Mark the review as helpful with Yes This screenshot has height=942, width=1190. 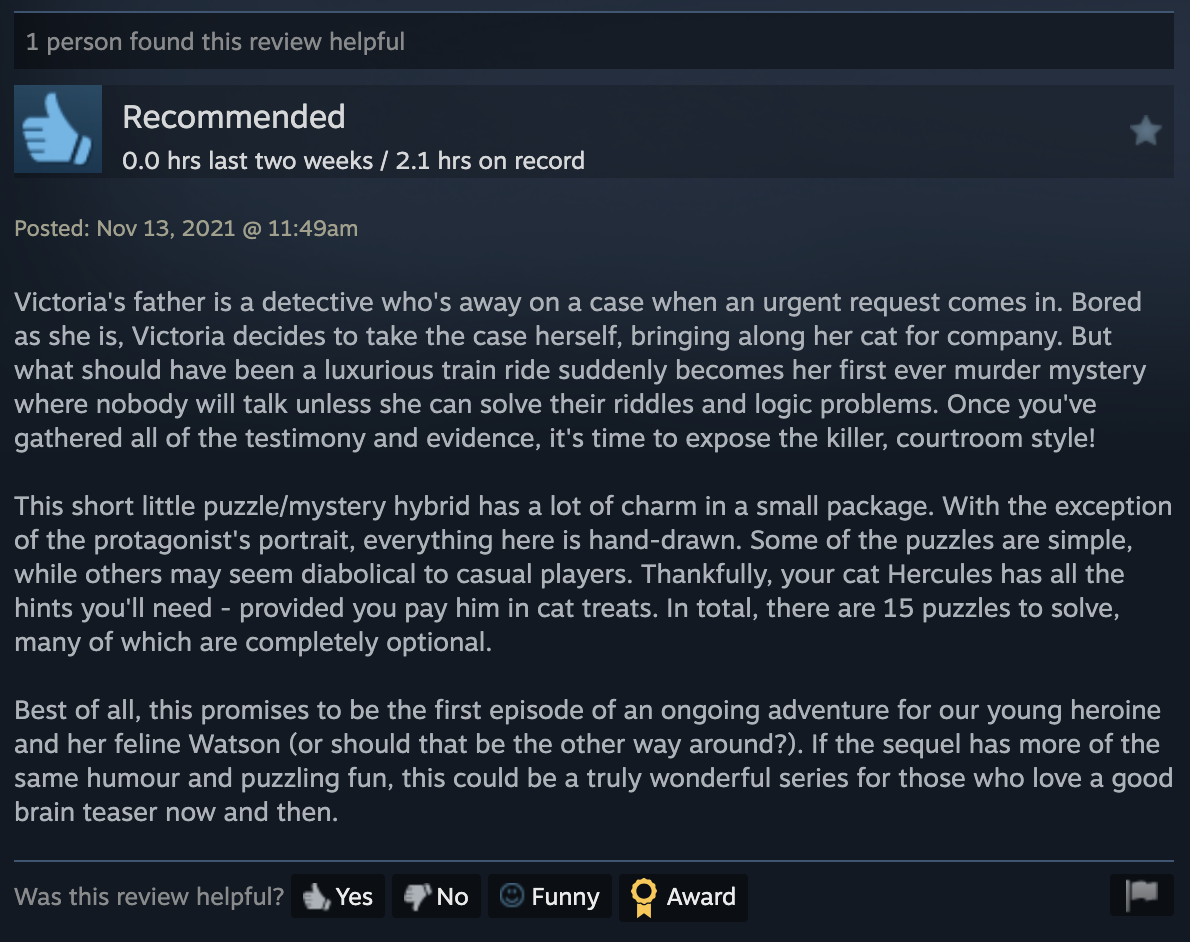(x=337, y=896)
